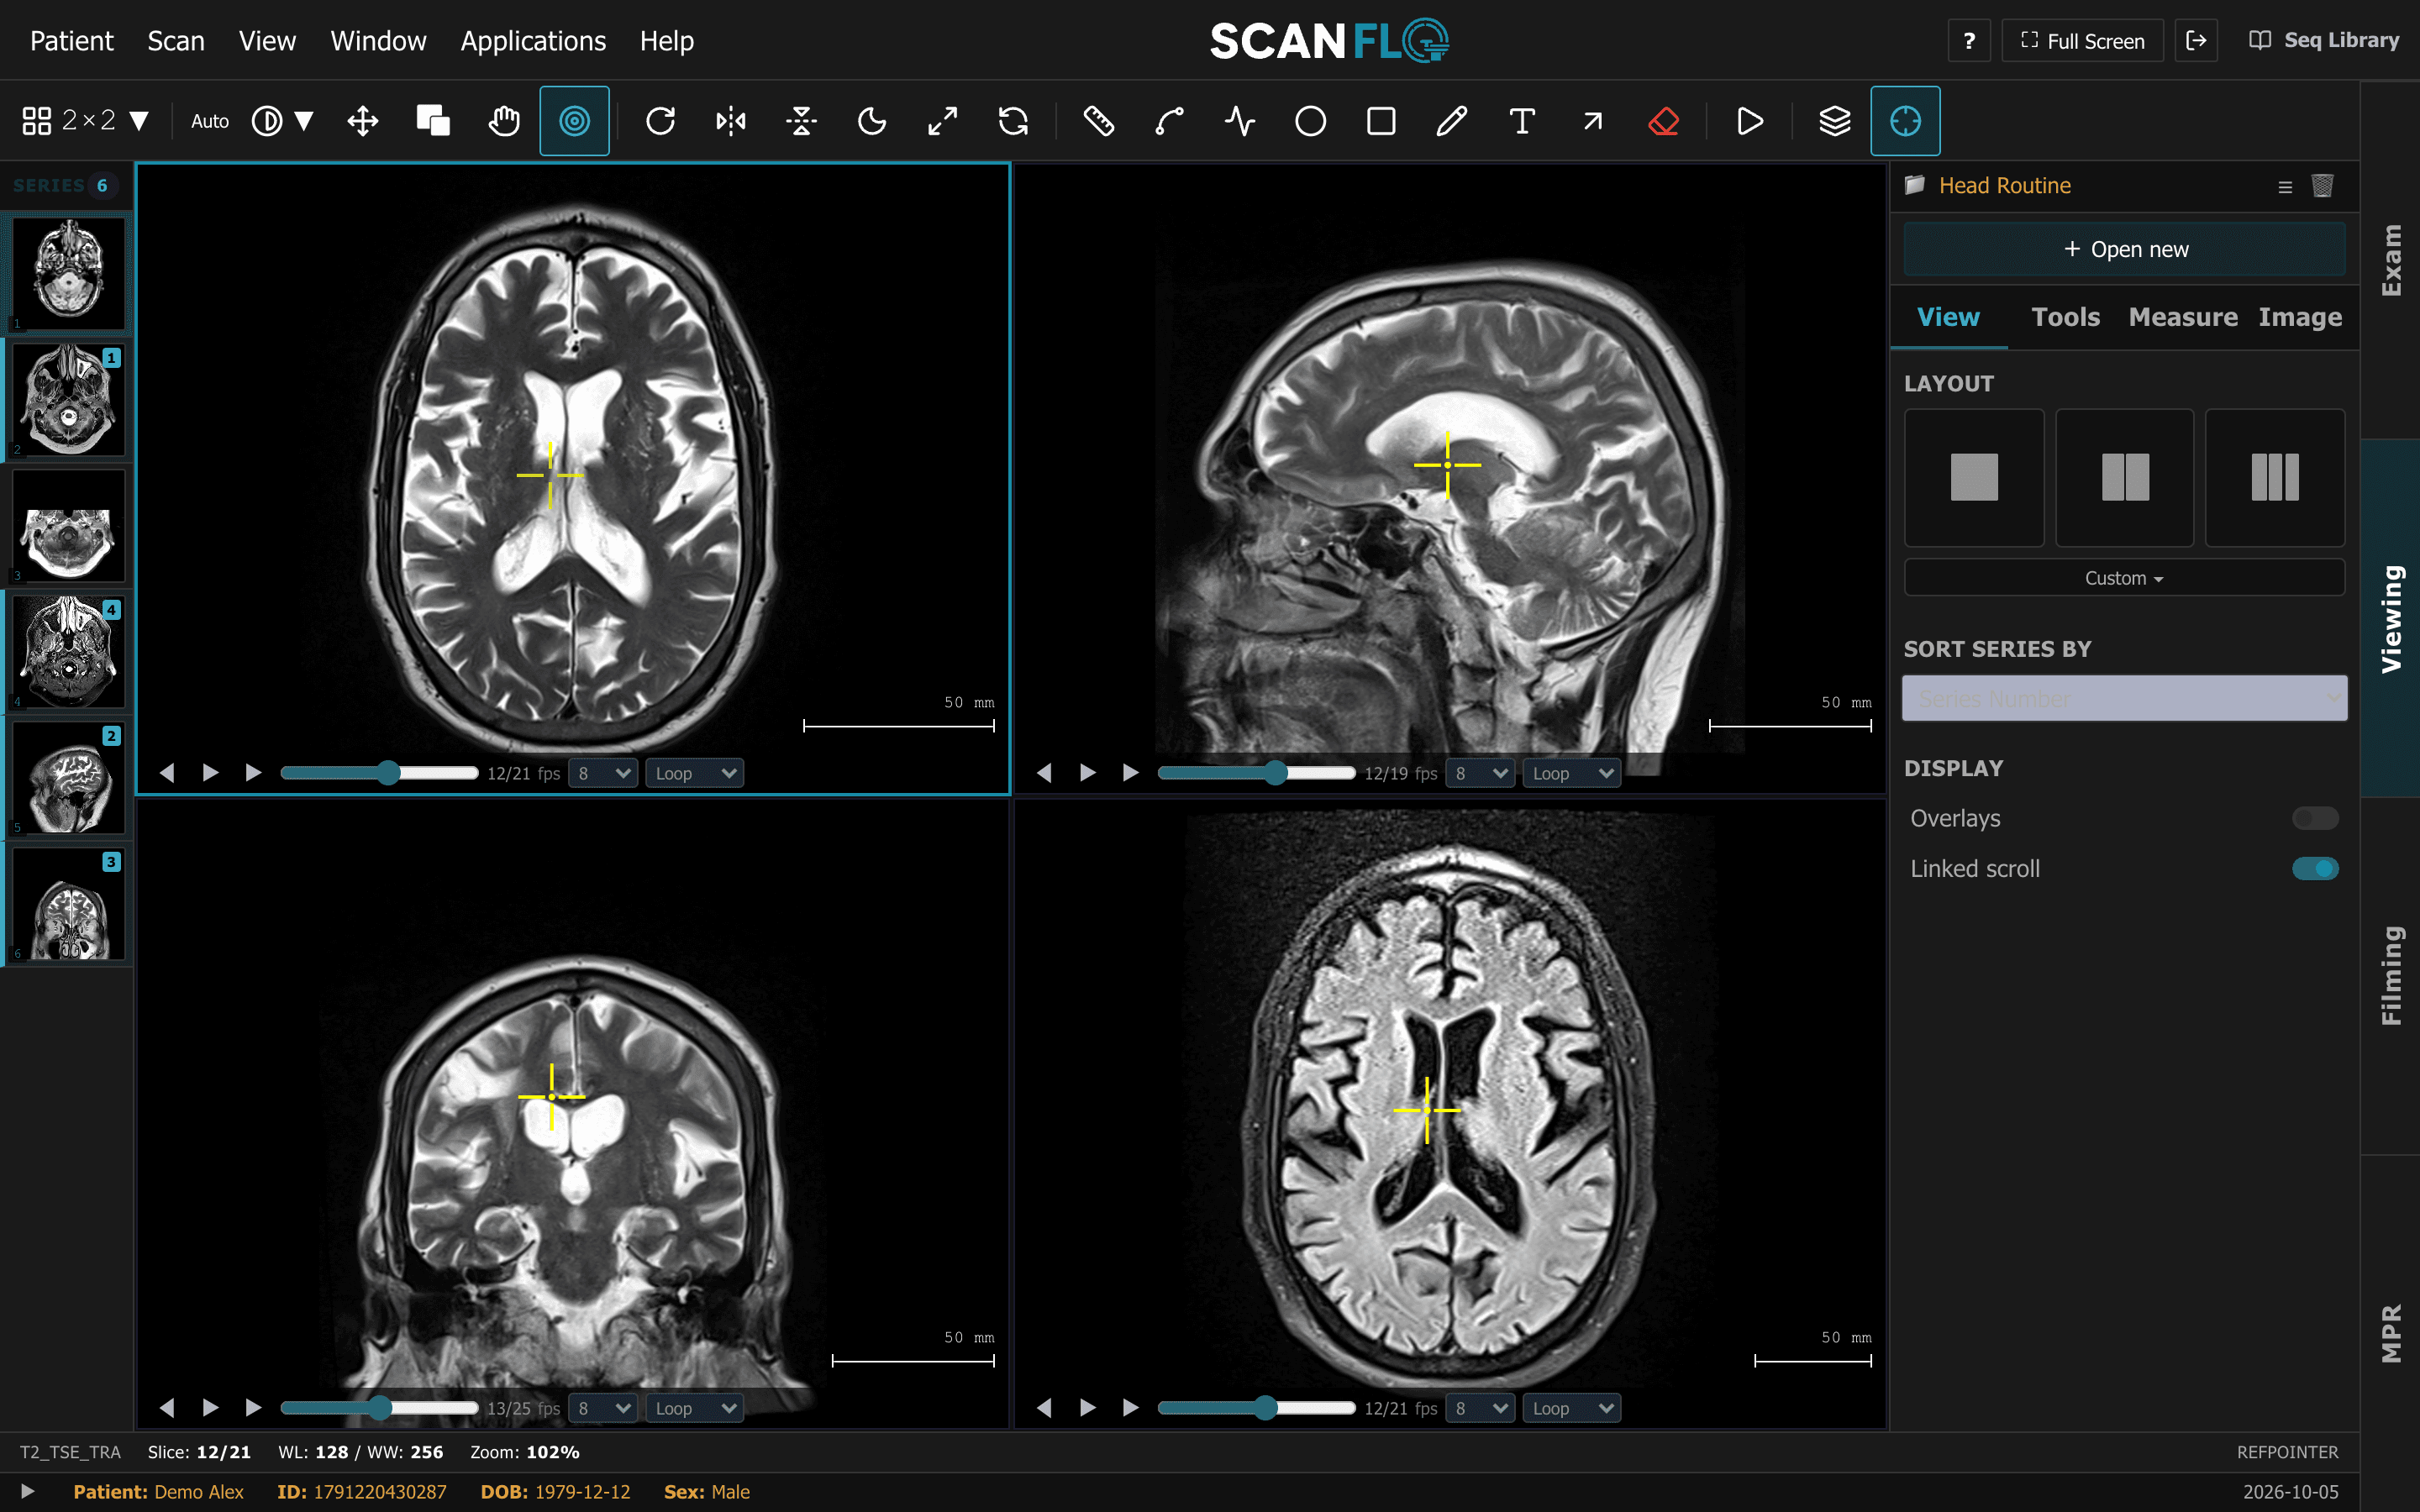Select the rectangle ROI tool
This screenshot has height=1512, width=2420.
pos(1381,121)
